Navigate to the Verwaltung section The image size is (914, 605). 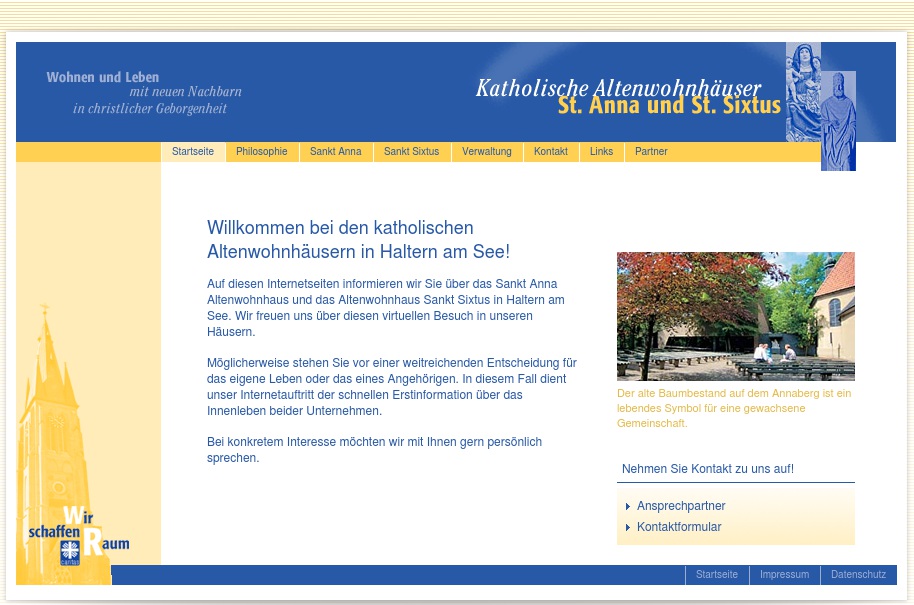click(487, 151)
